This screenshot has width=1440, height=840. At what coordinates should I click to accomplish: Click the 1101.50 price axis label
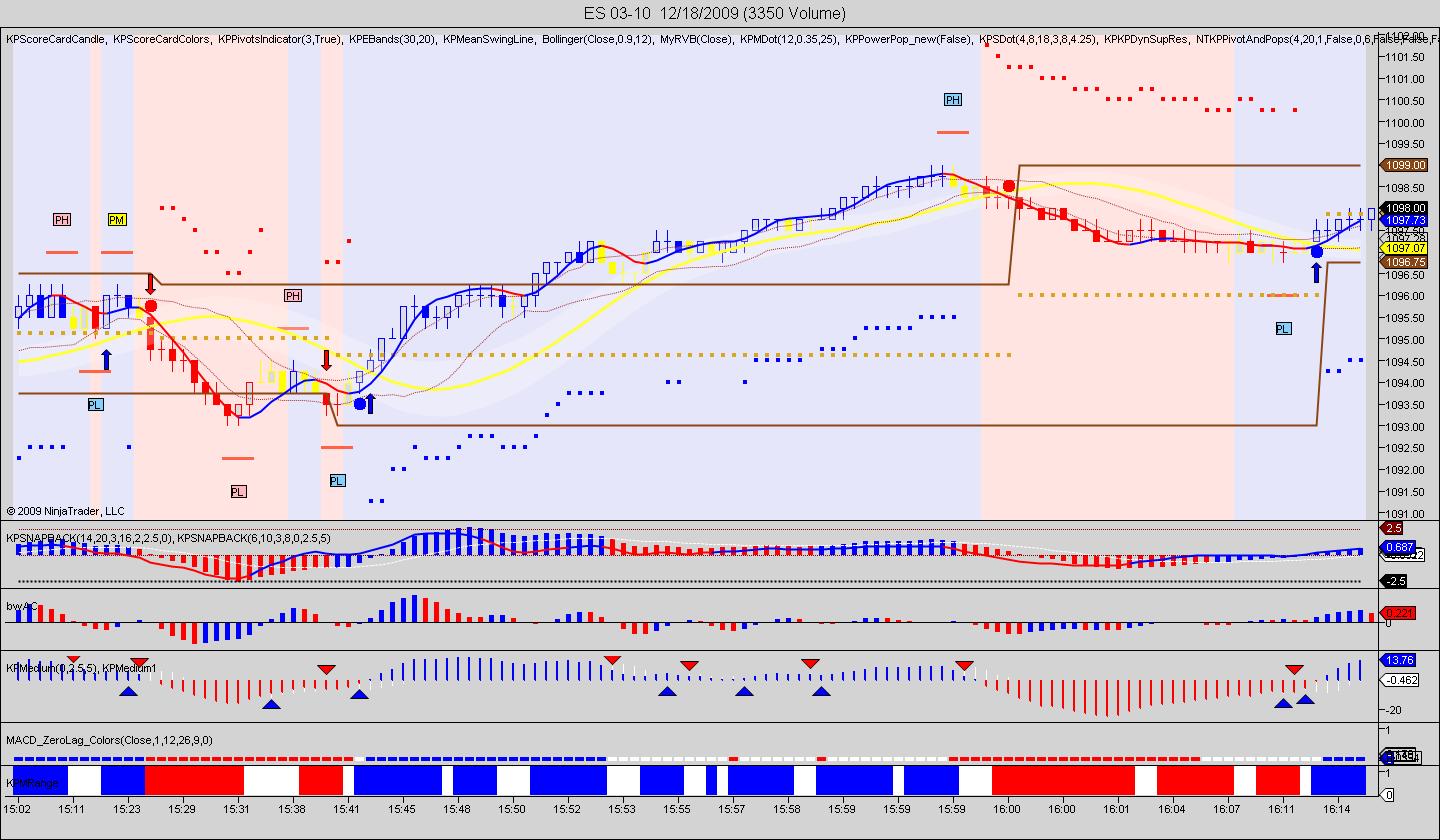coord(1406,57)
